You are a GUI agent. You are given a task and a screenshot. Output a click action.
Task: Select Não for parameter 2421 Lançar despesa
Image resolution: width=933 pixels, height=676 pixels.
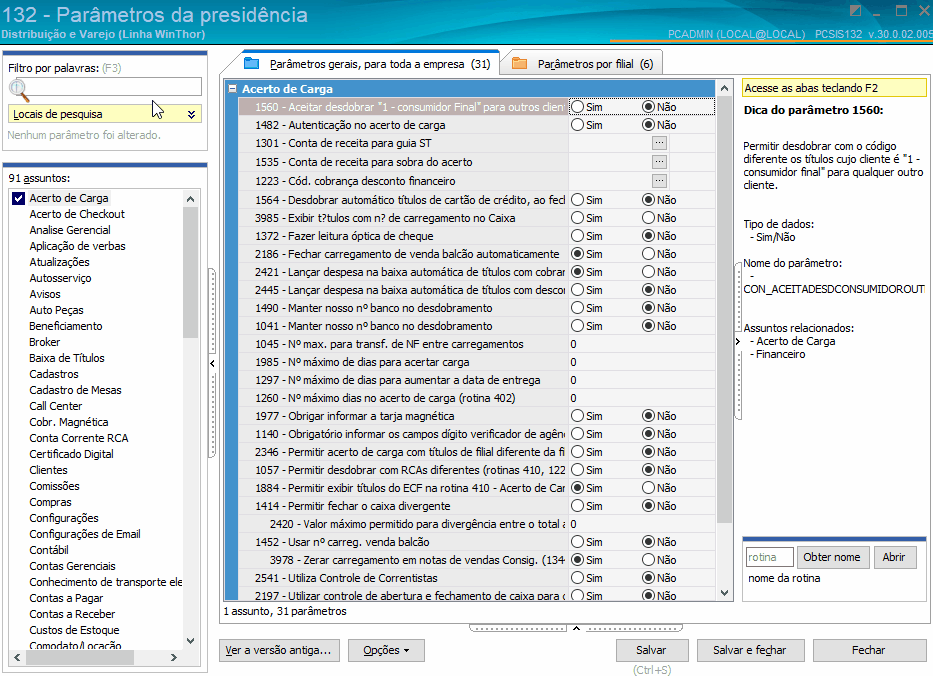point(649,272)
